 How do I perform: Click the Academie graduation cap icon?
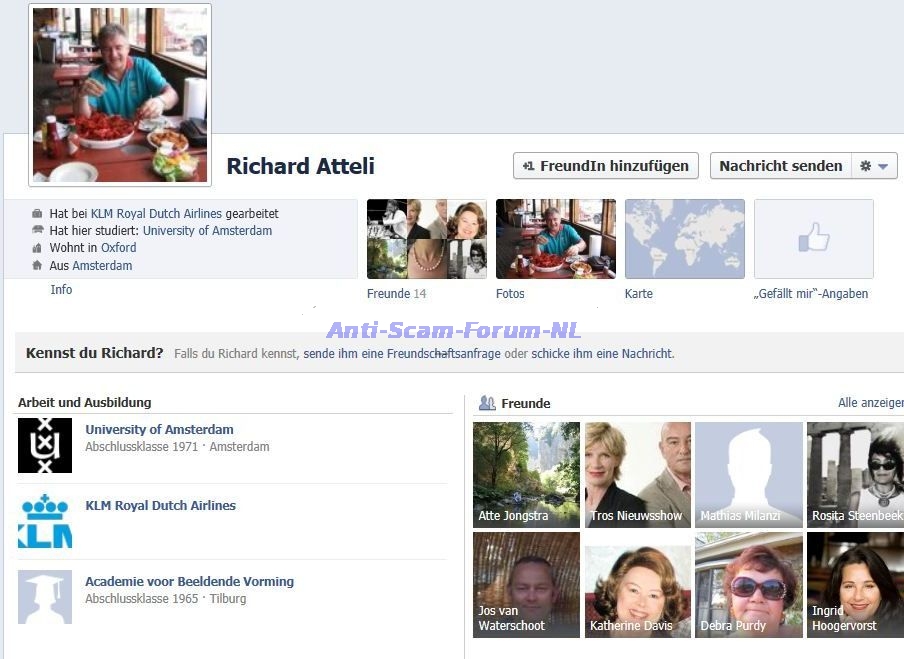(45, 597)
